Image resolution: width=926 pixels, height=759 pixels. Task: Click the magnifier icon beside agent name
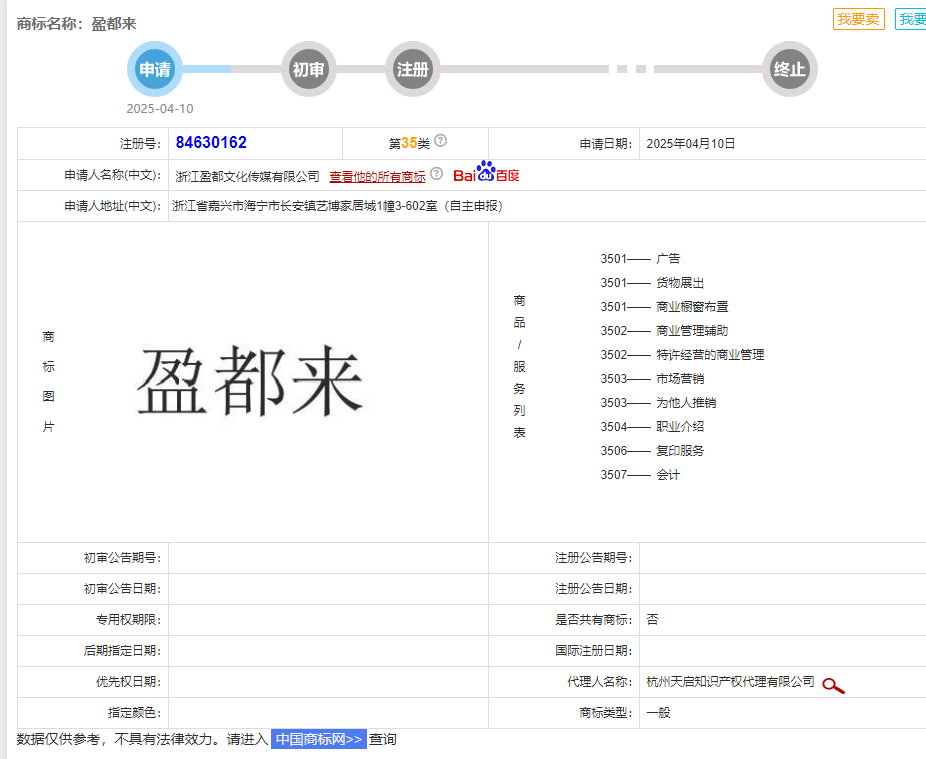pos(833,685)
